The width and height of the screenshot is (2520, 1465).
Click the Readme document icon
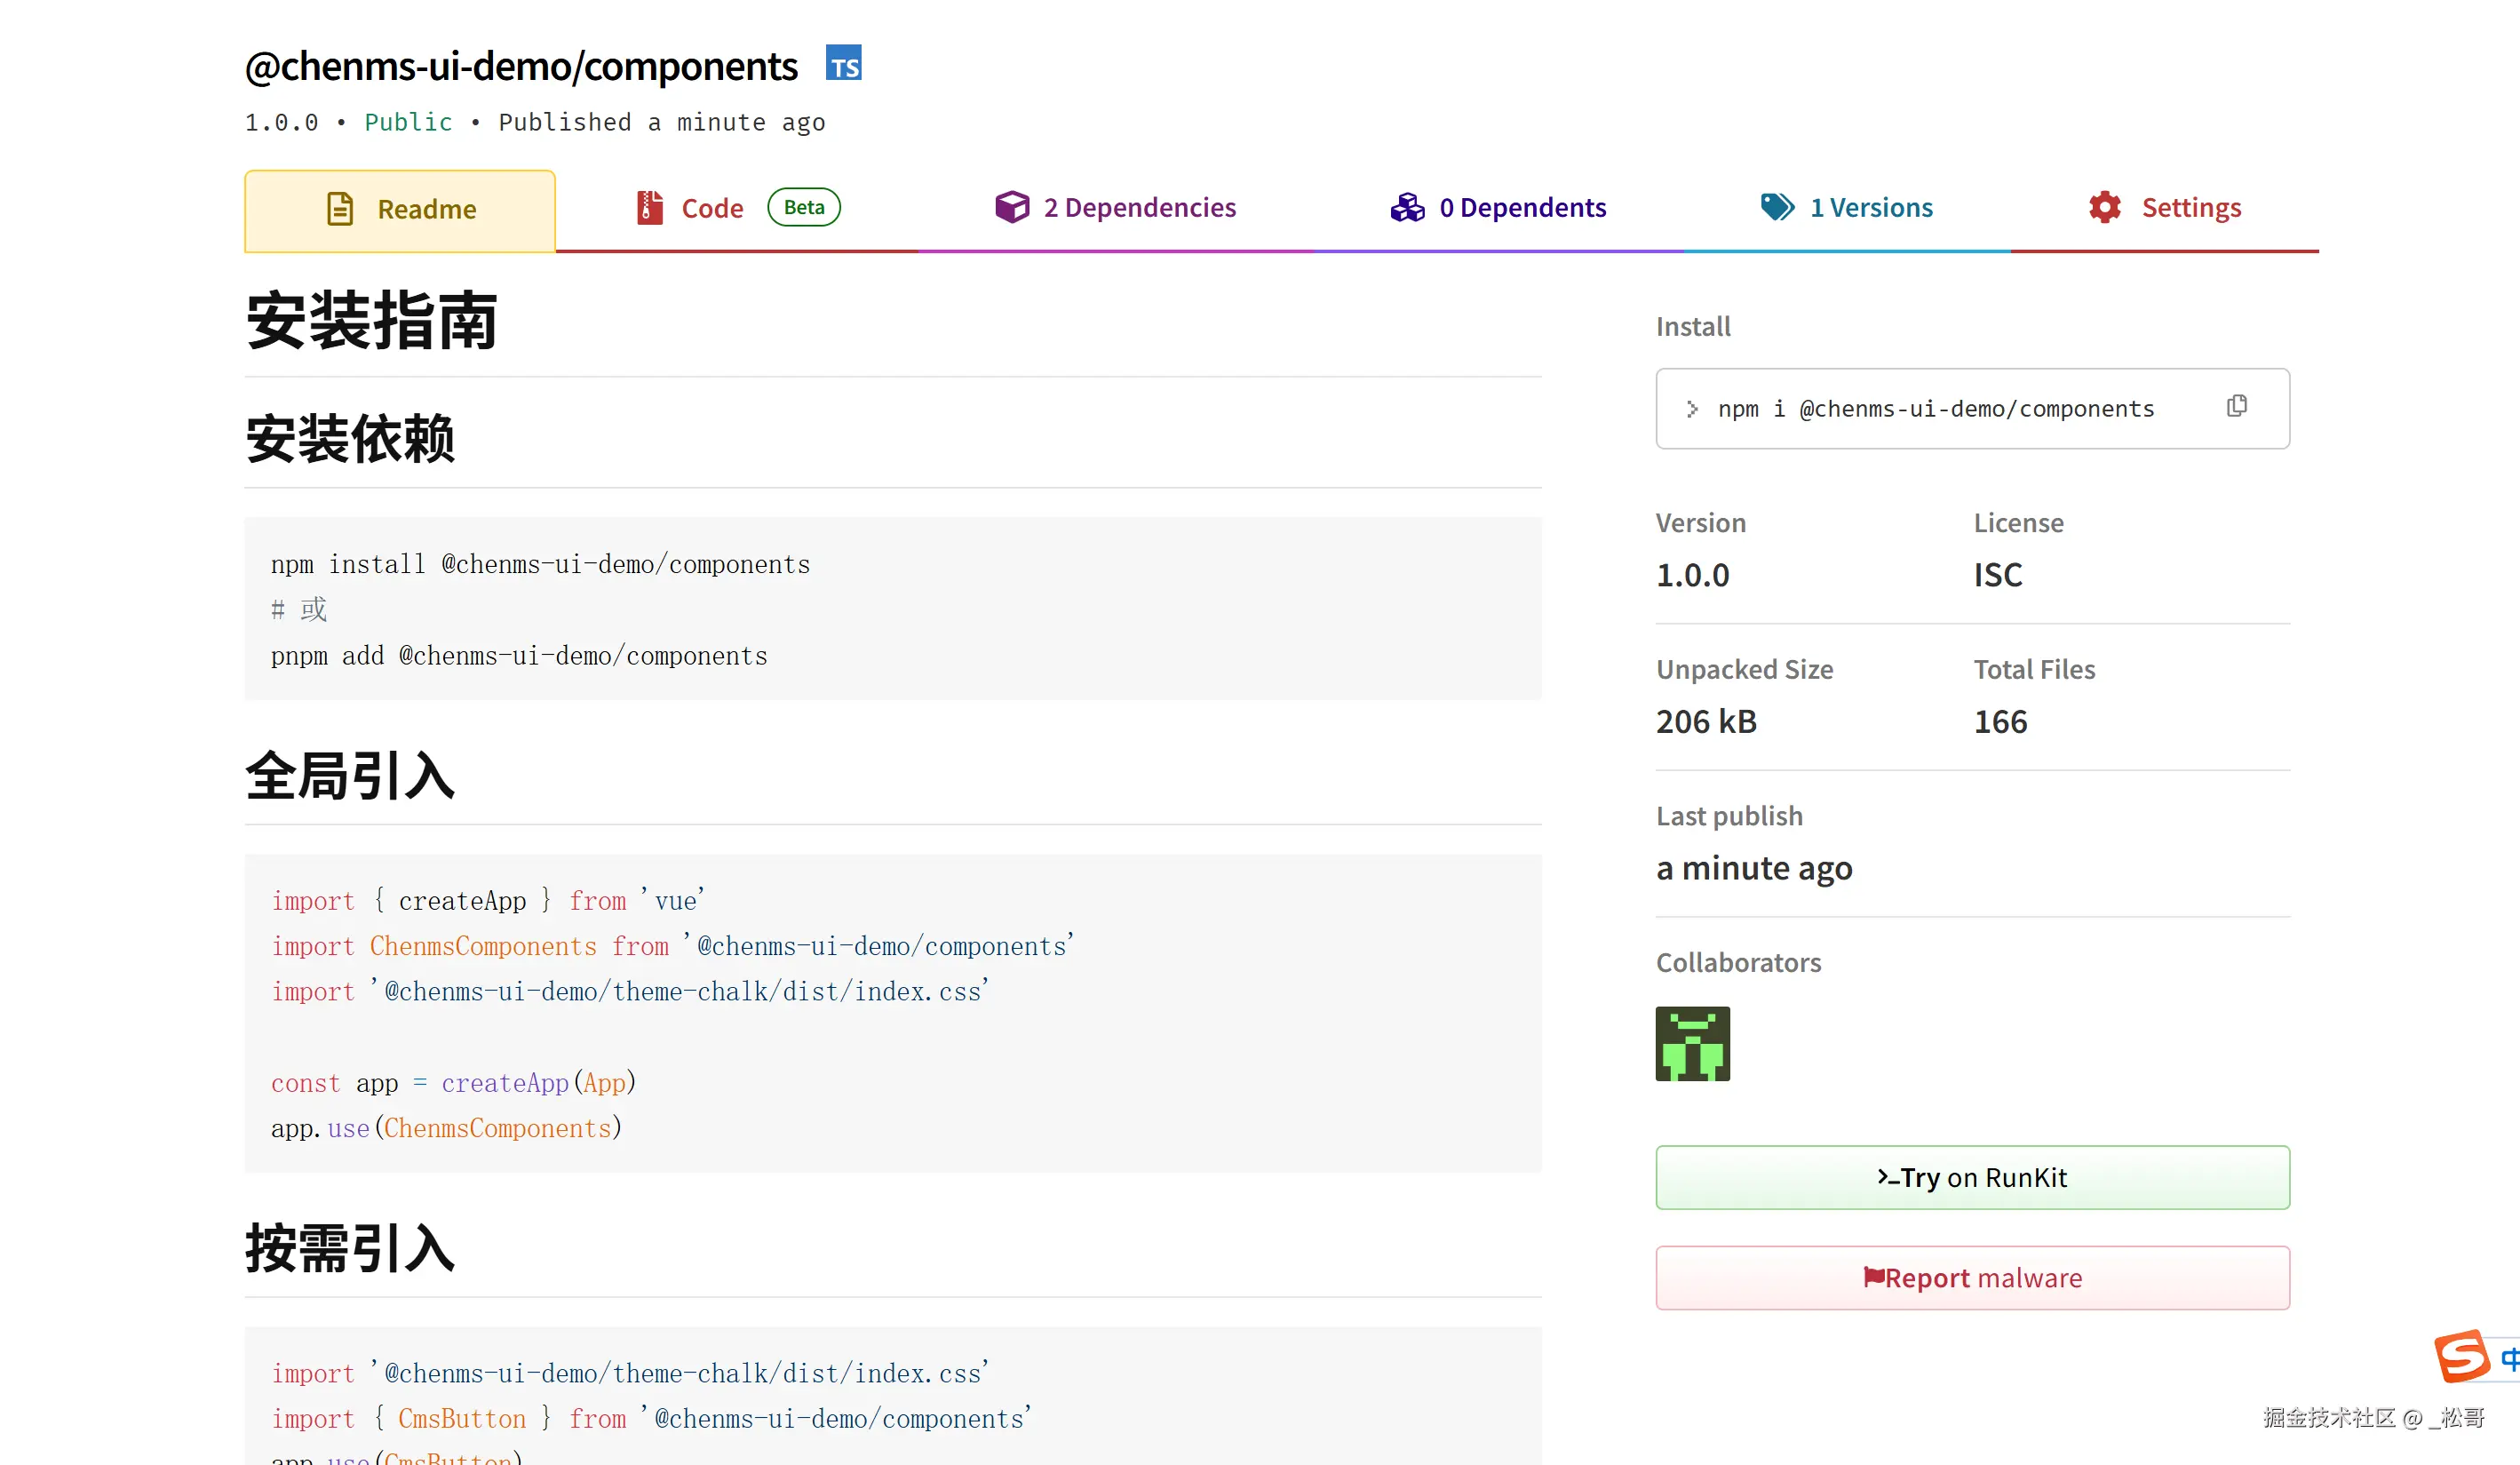(340, 209)
